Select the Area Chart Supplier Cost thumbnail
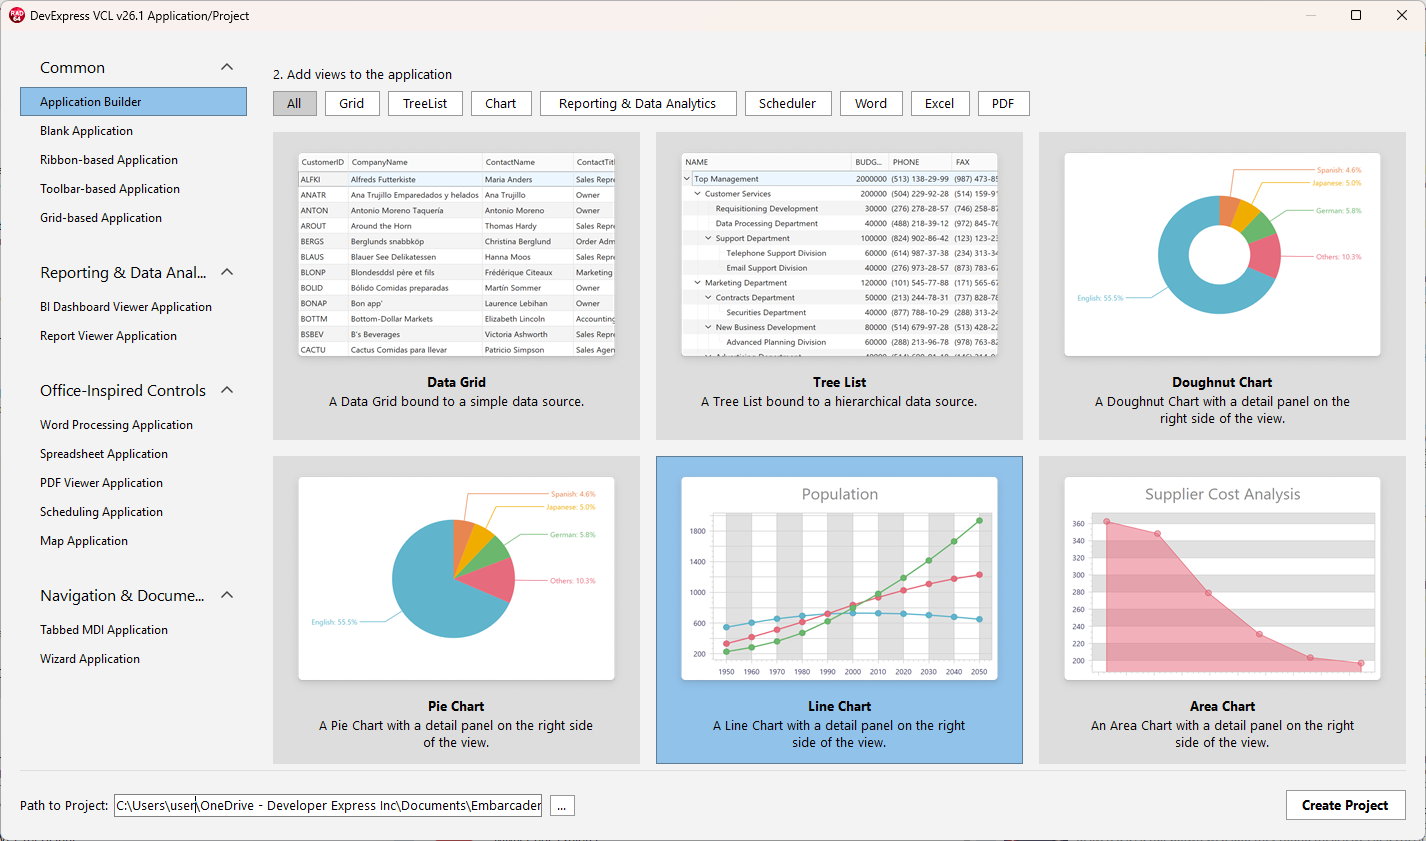The height and width of the screenshot is (841, 1426). (1222, 579)
